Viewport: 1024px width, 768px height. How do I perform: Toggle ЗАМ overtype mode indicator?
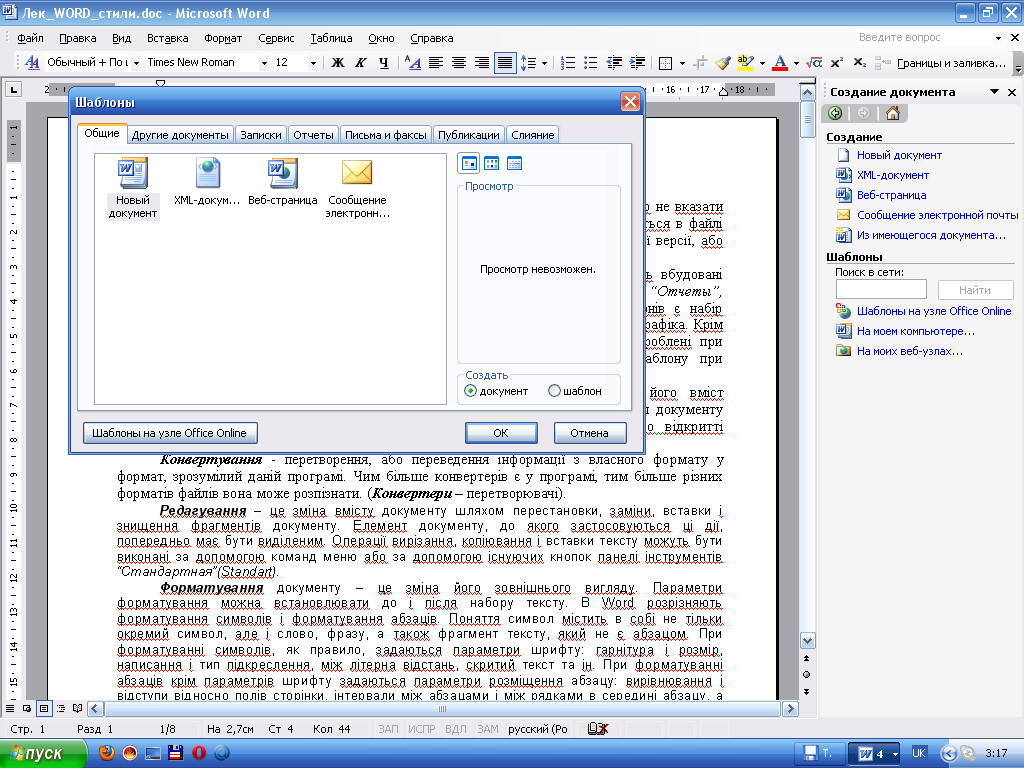(x=487, y=729)
